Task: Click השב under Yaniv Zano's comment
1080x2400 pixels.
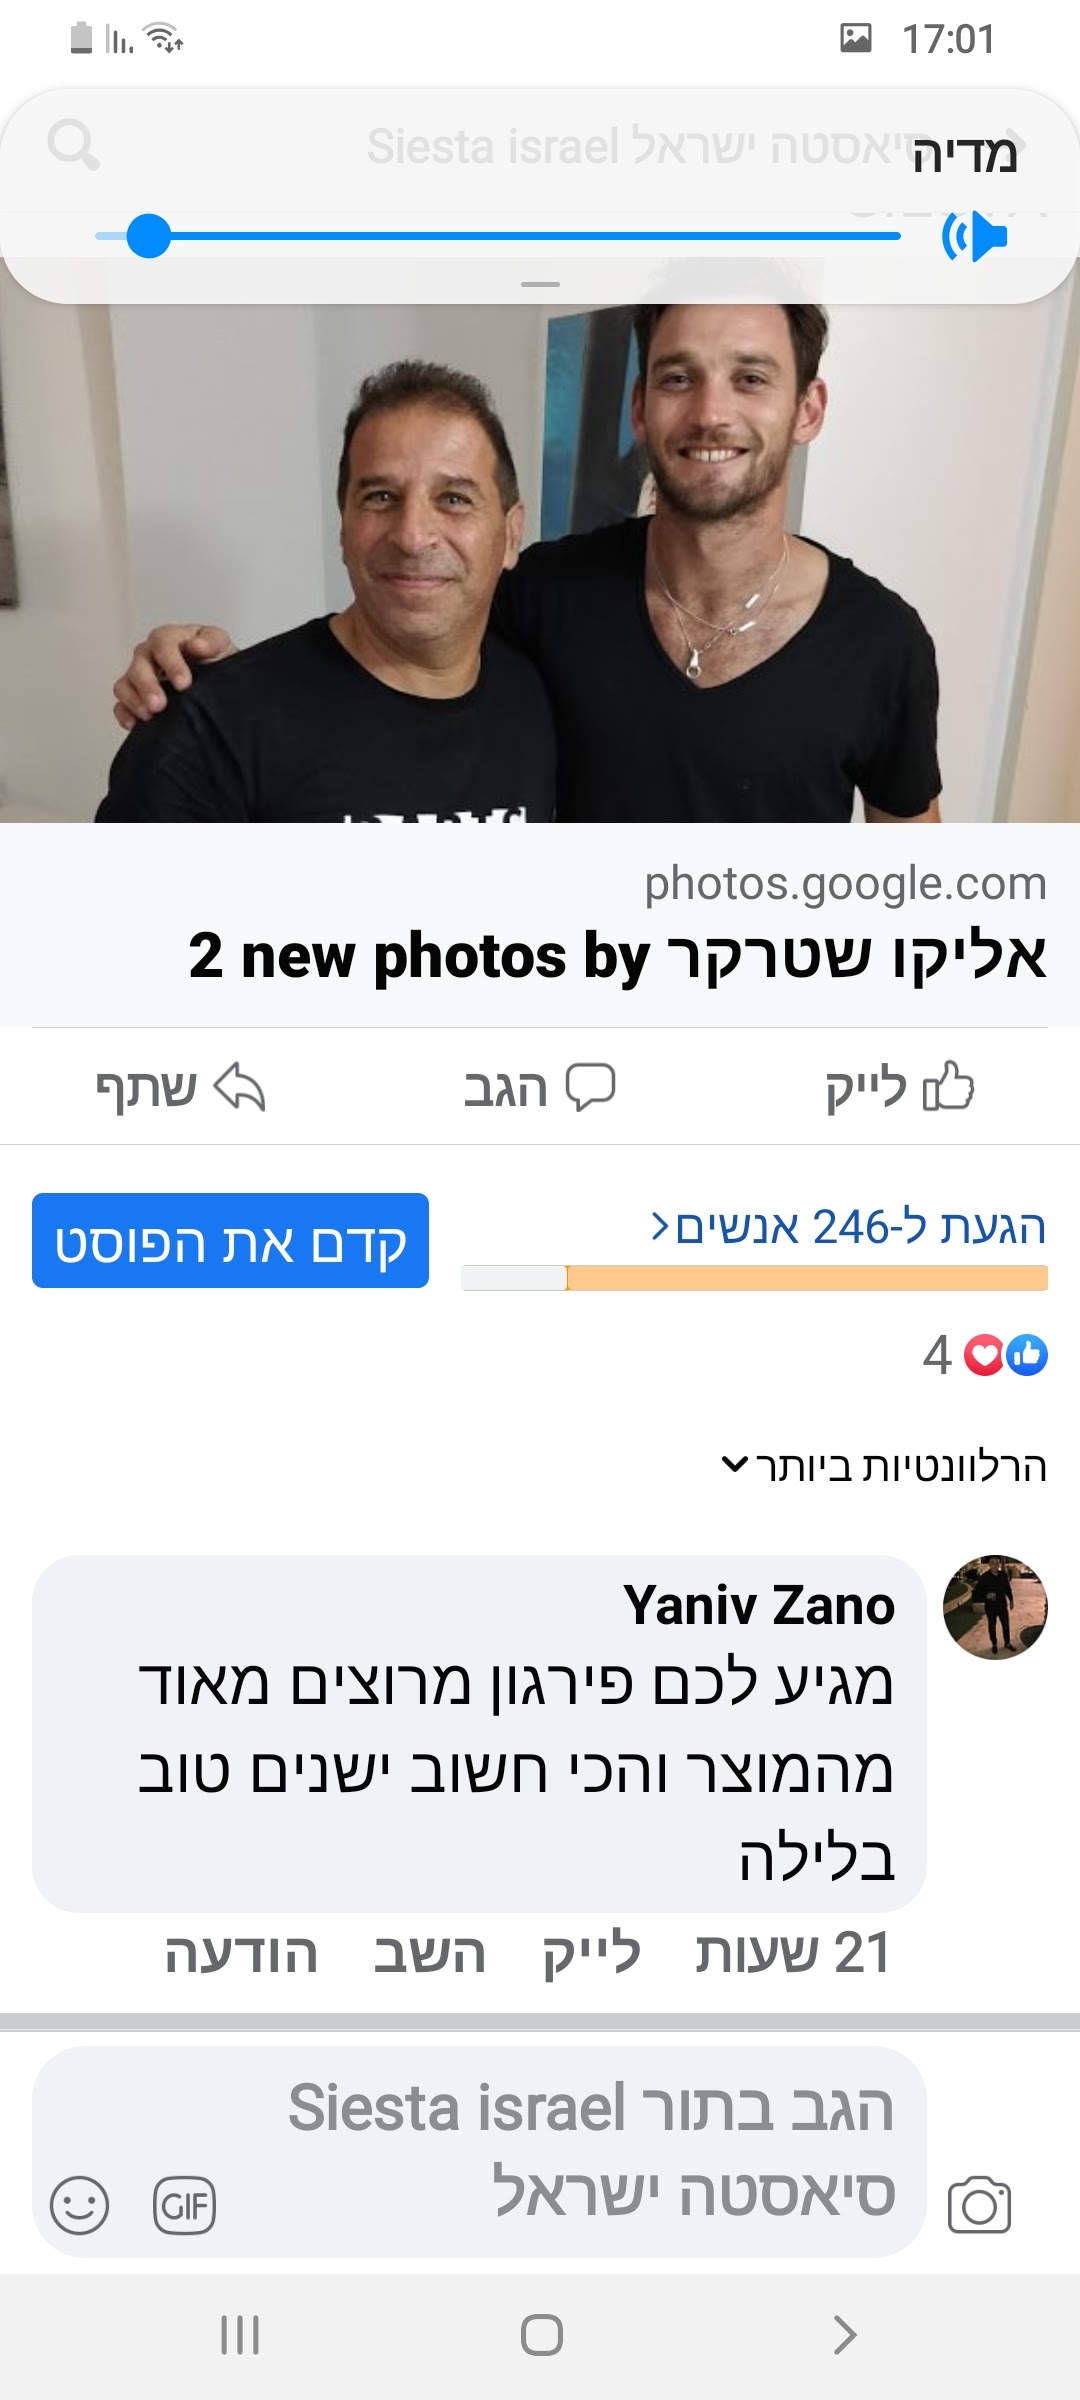Action: point(429,1954)
